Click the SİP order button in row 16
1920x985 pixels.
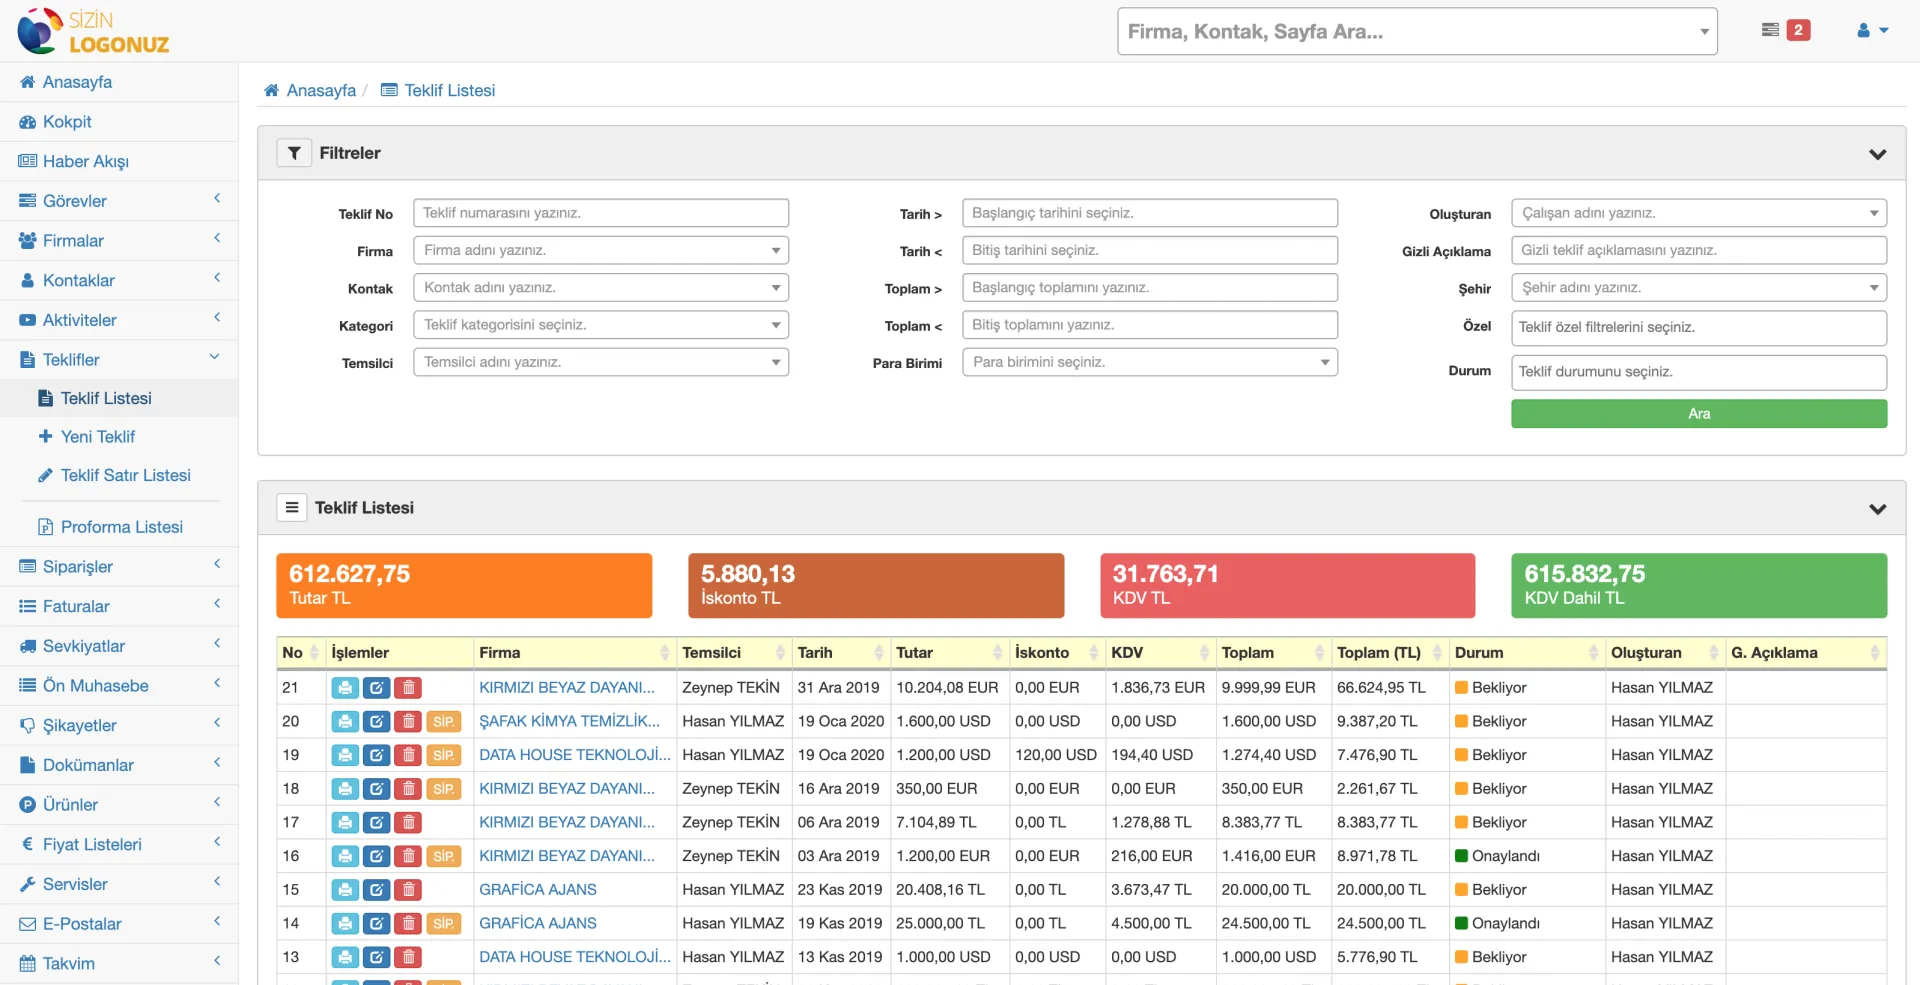point(444,856)
